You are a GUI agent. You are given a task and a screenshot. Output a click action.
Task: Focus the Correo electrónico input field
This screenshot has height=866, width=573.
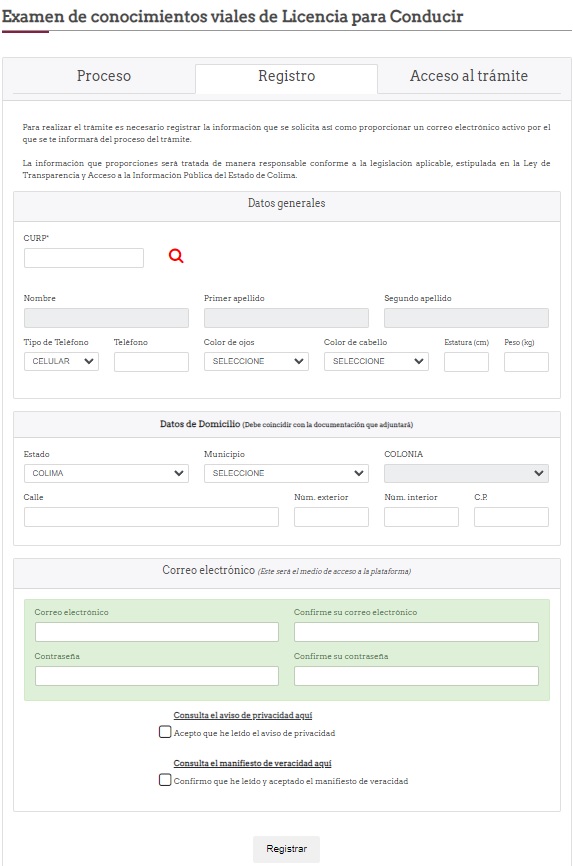(x=157, y=632)
